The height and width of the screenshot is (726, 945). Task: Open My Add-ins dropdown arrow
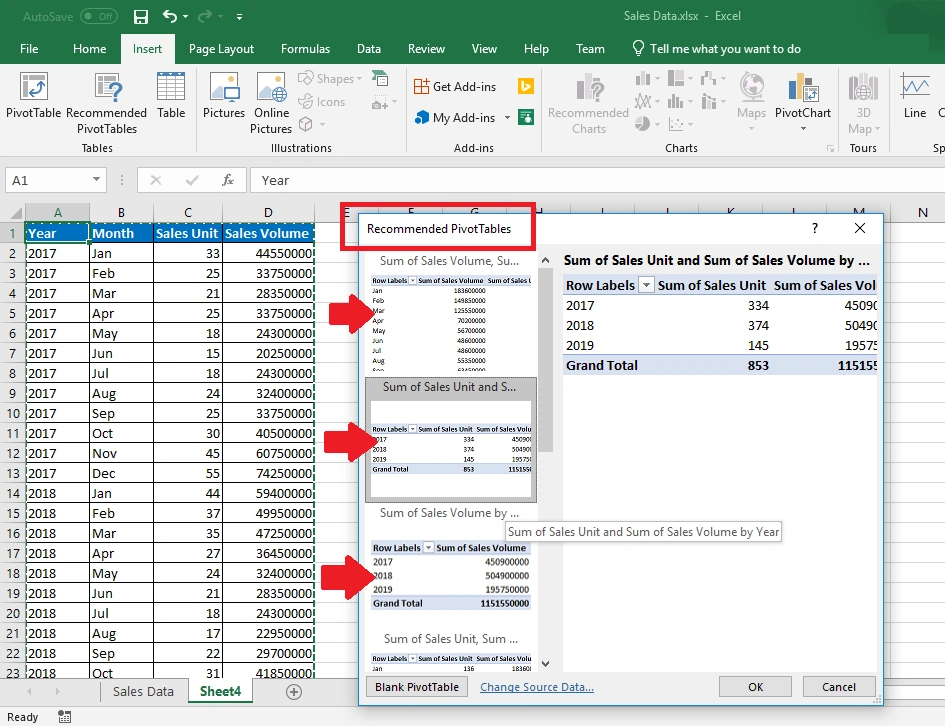click(507, 117)
